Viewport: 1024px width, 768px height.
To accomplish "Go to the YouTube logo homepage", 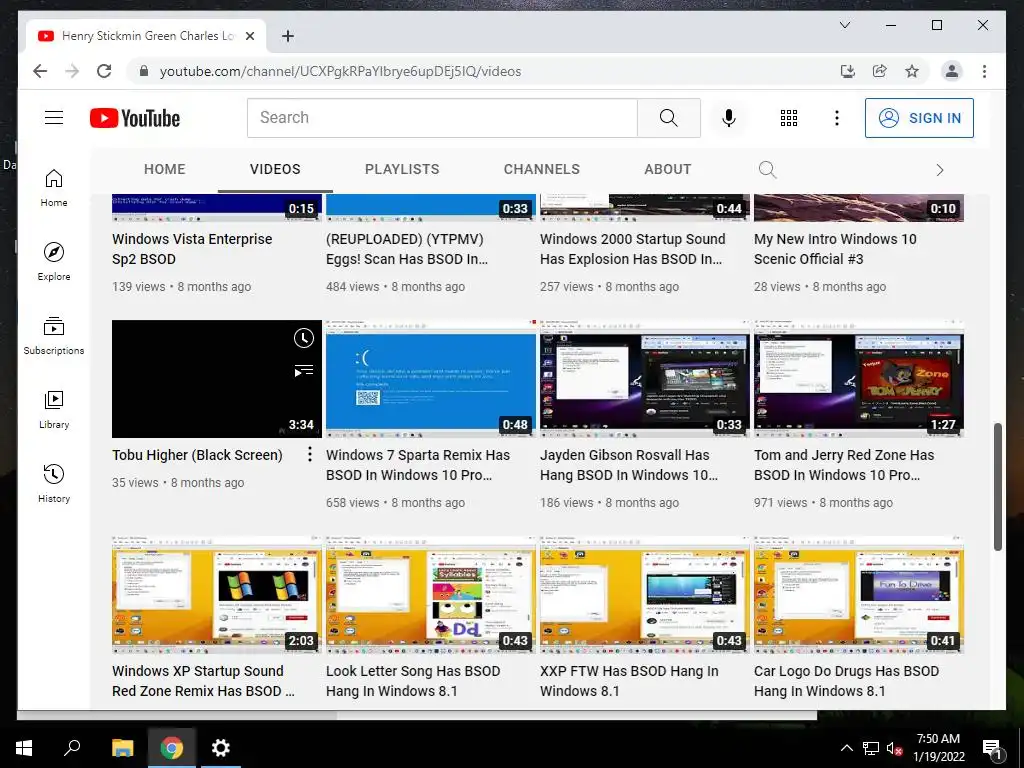I will point(135,118).
